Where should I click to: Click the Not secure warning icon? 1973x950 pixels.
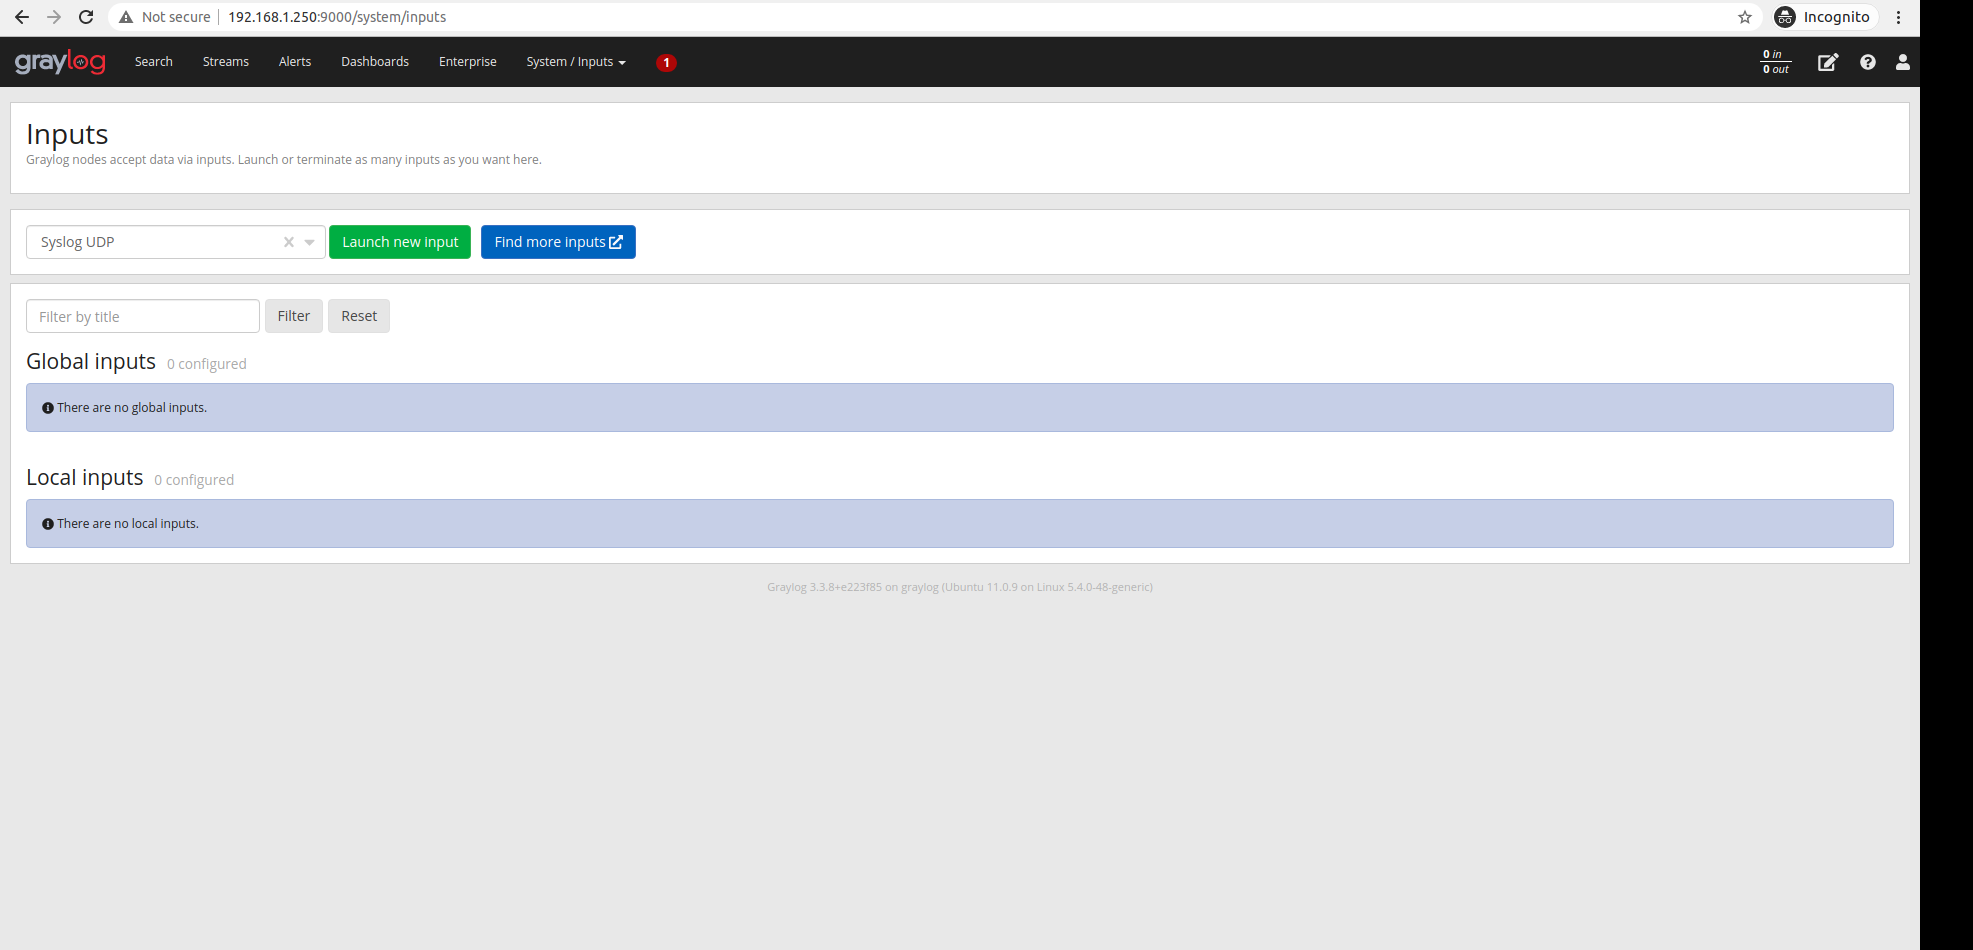126,17
